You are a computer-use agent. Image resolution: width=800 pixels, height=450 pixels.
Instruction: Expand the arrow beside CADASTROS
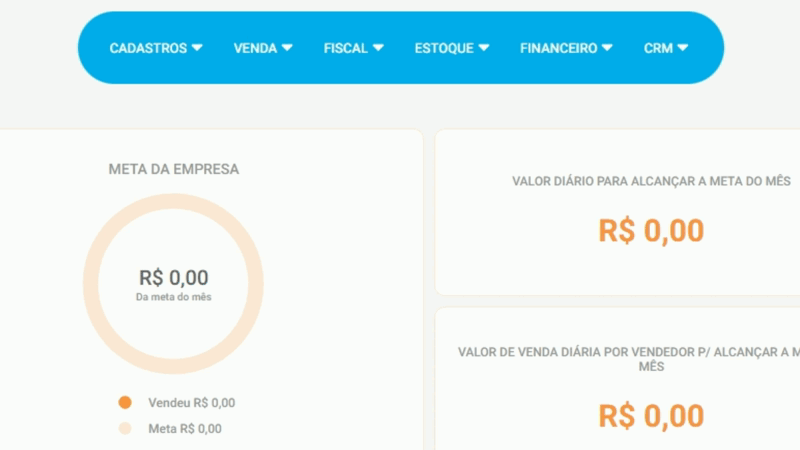point(197,47)
